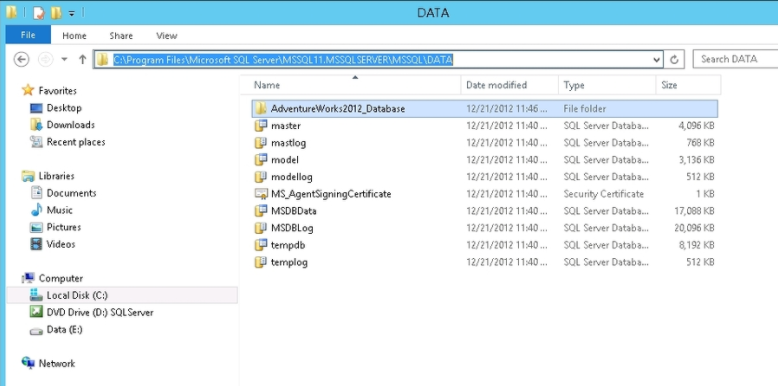
Task: Open Network in navigation pane
Action: 57,363
